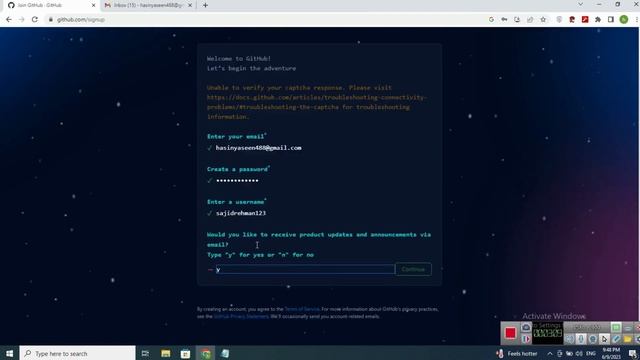Open the volume control in tray
640x360 pixels.
(579, 353)
